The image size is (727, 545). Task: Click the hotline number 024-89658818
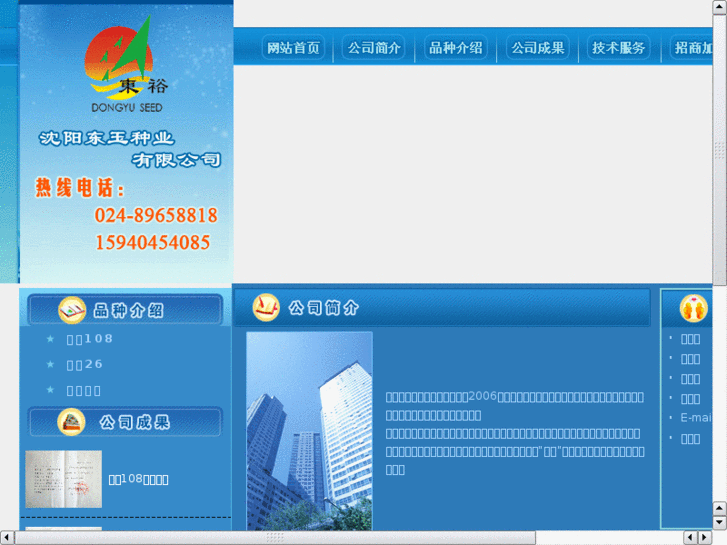[x=156, y=215]
